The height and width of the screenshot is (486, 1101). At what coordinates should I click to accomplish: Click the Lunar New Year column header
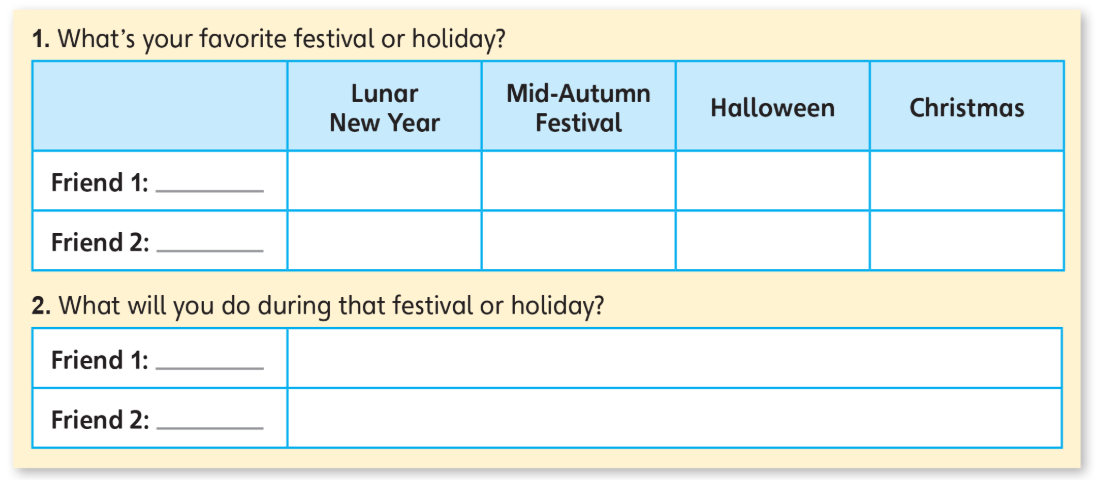tap(384, 106)
